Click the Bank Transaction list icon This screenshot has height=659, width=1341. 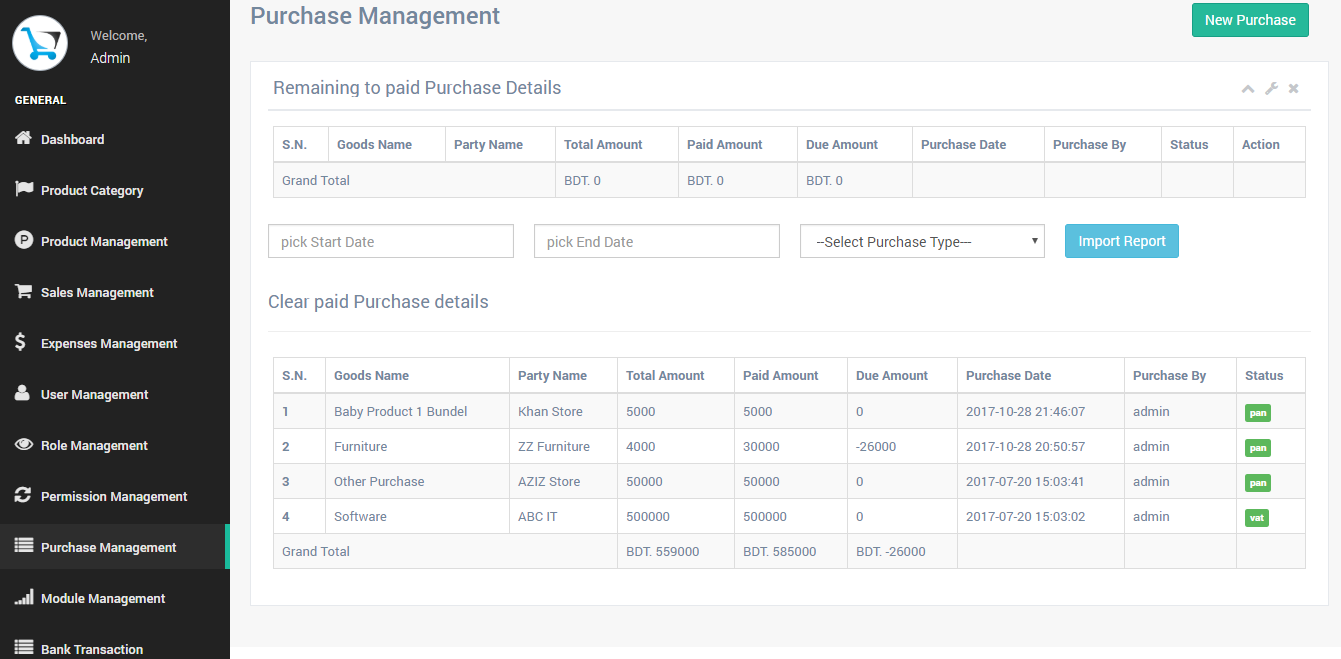[x=24, y=648]
